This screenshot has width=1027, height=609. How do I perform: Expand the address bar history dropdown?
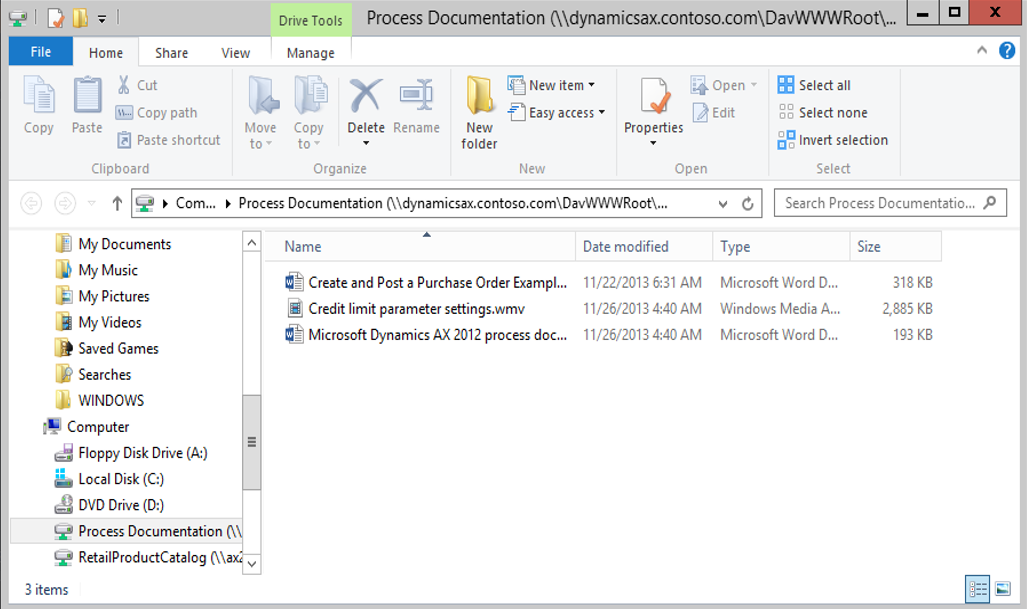723,204
